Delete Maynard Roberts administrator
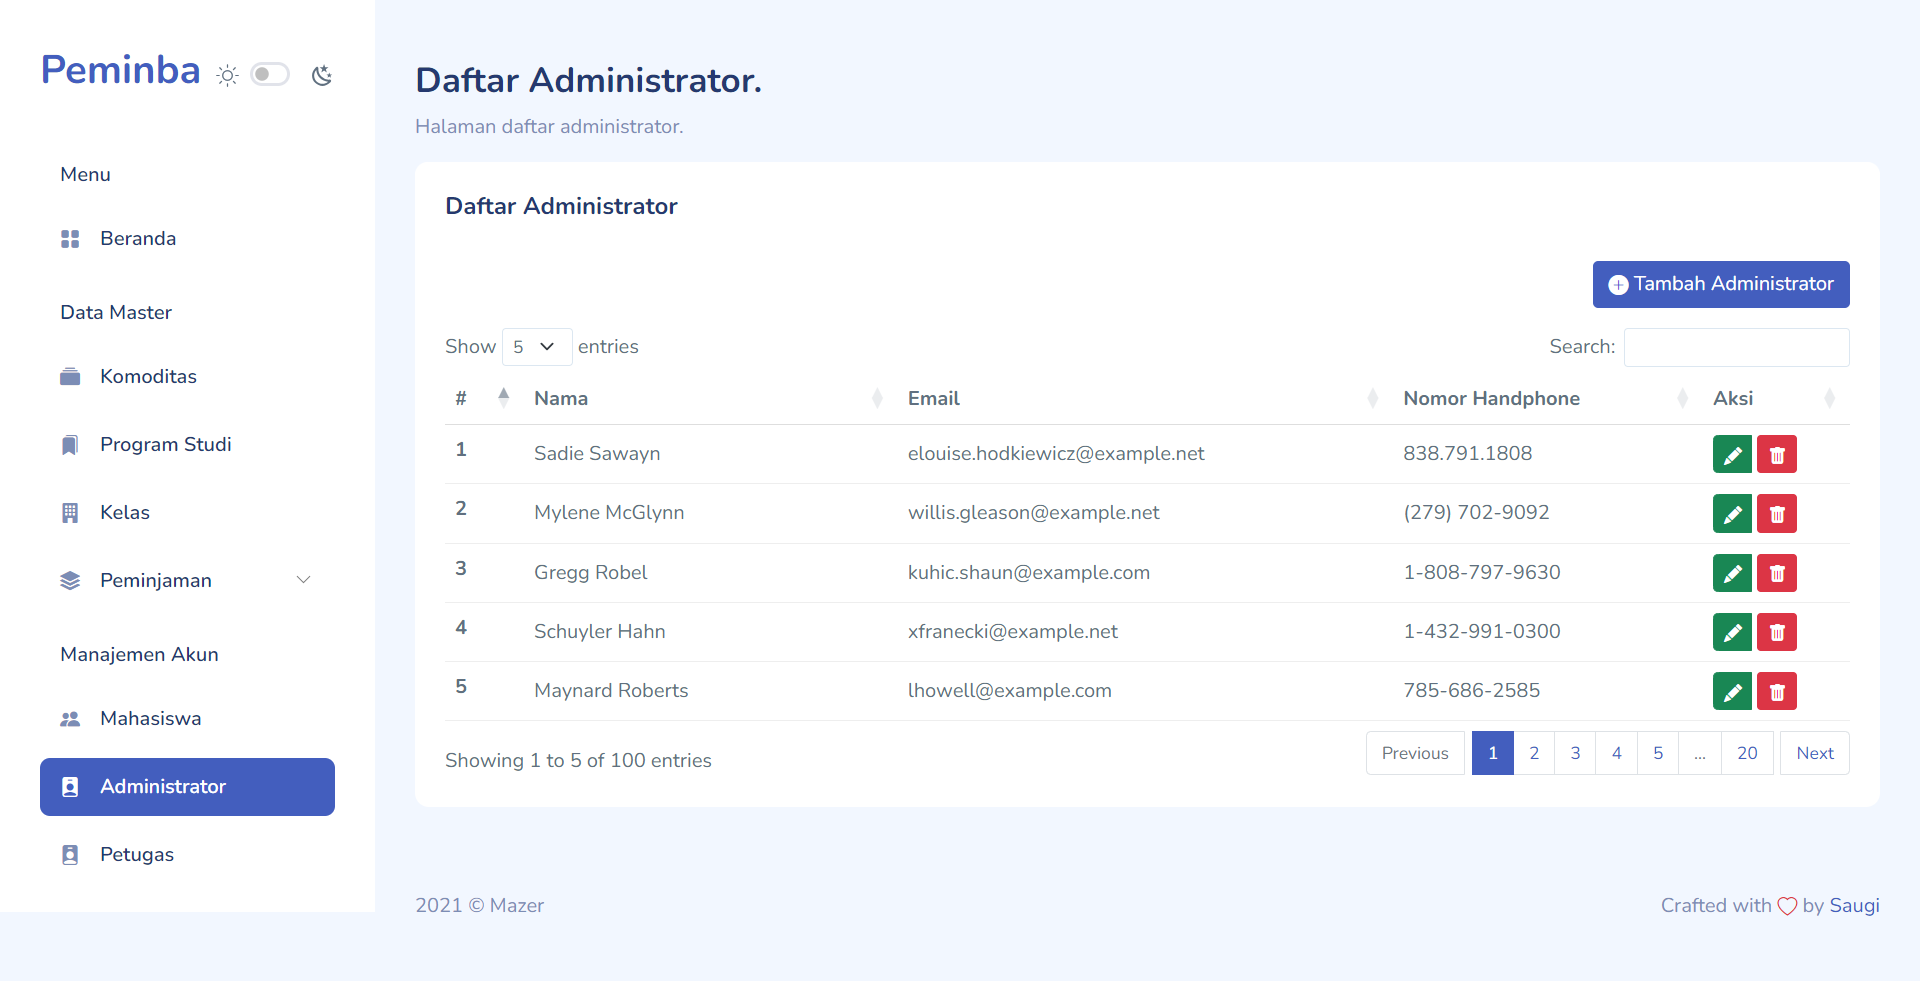Screen dimensions: 1920x981 click(x=1777, y=691)
